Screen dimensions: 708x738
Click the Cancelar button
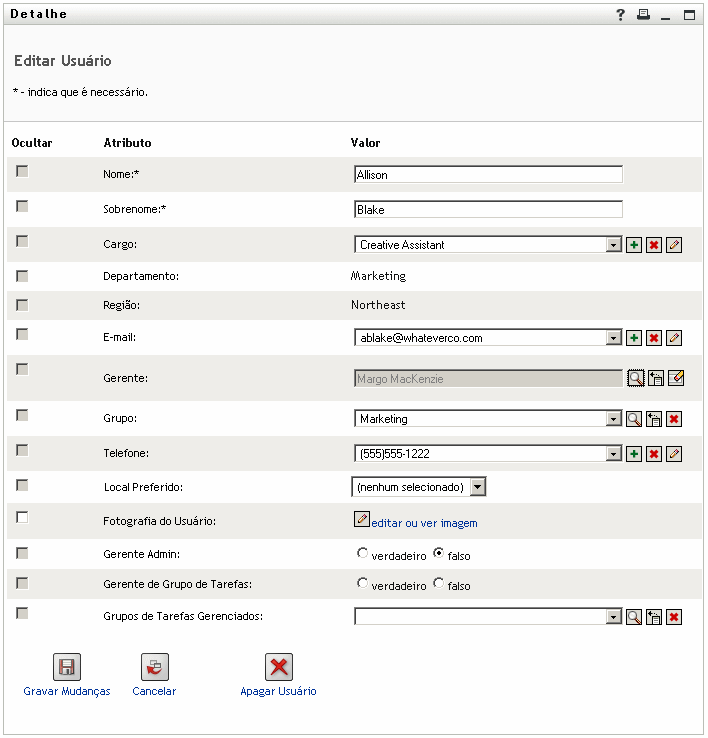click(x=154, y=668)
